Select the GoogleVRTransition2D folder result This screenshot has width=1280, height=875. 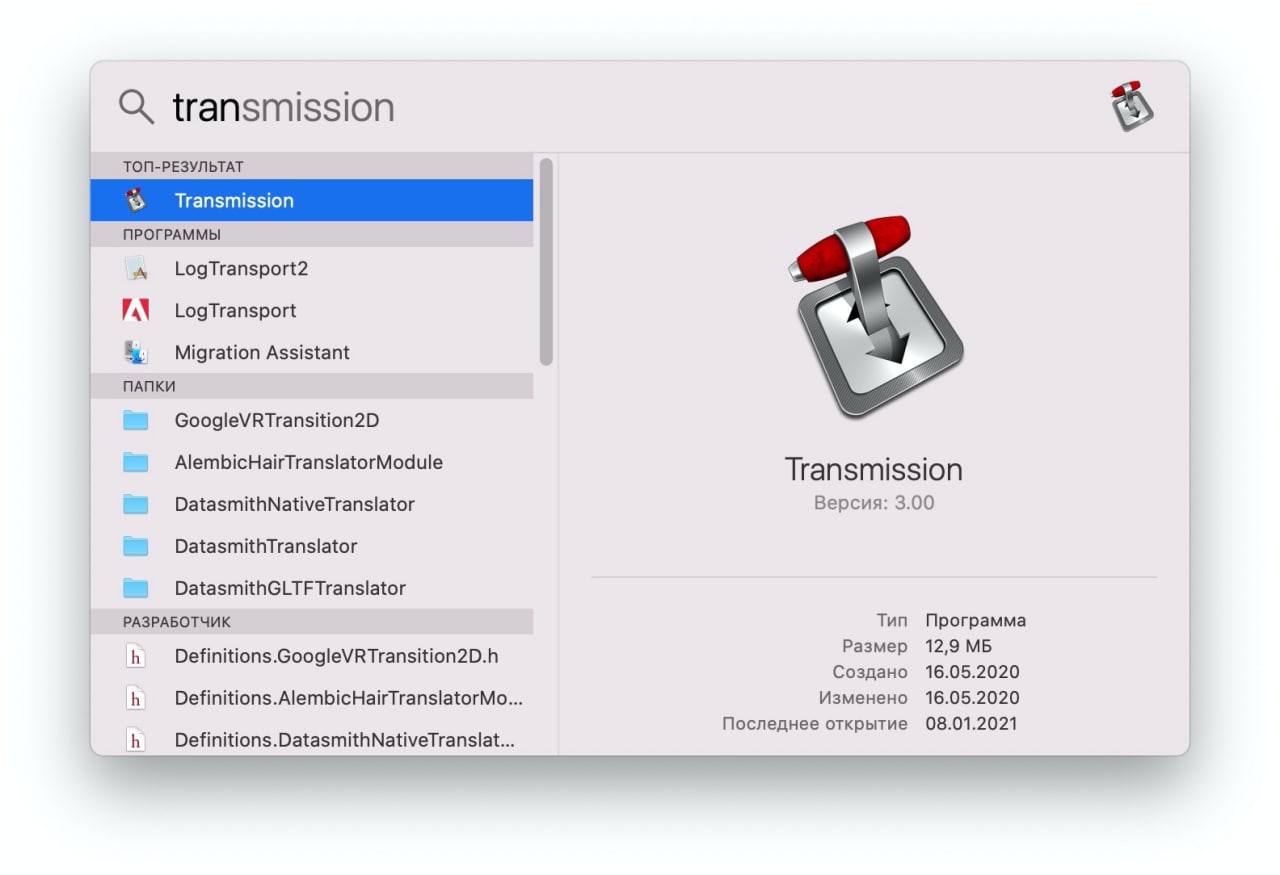point(312,420)
